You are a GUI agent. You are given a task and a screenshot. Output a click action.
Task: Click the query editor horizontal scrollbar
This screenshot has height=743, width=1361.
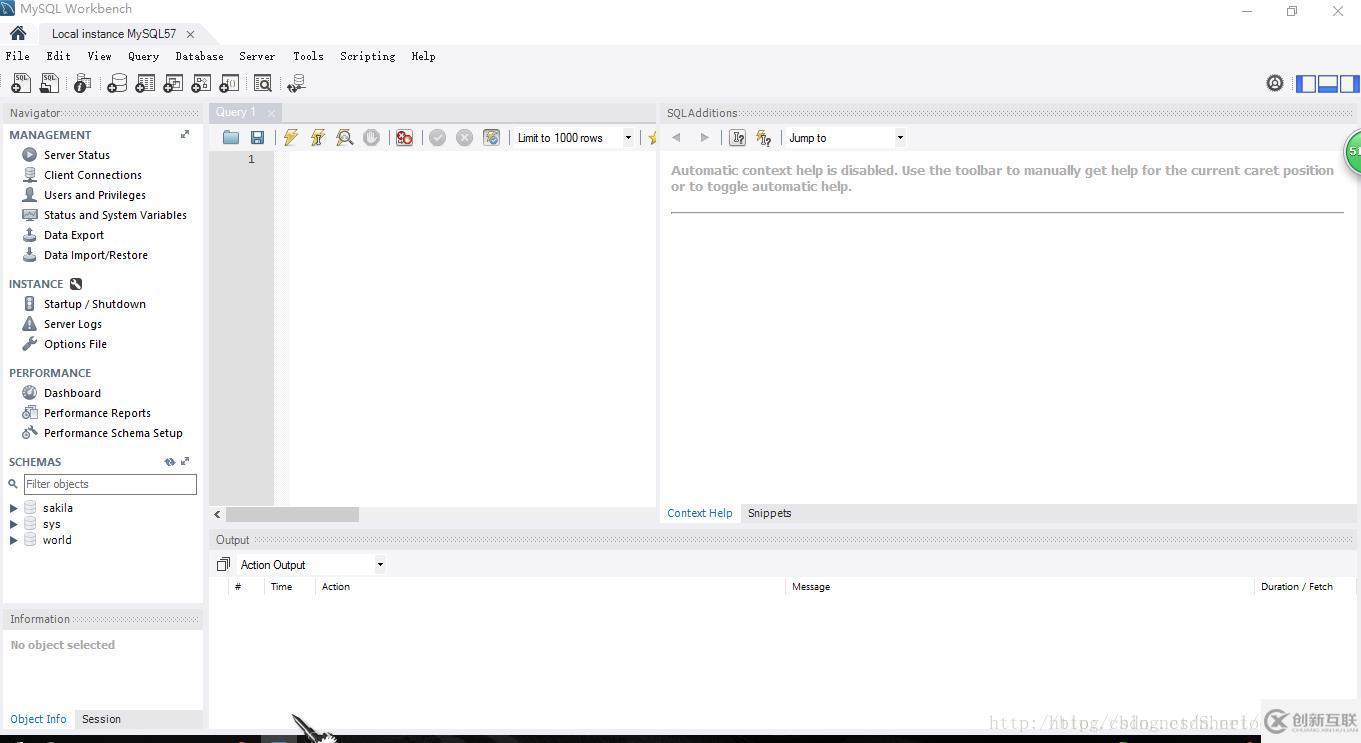point(292,514)
